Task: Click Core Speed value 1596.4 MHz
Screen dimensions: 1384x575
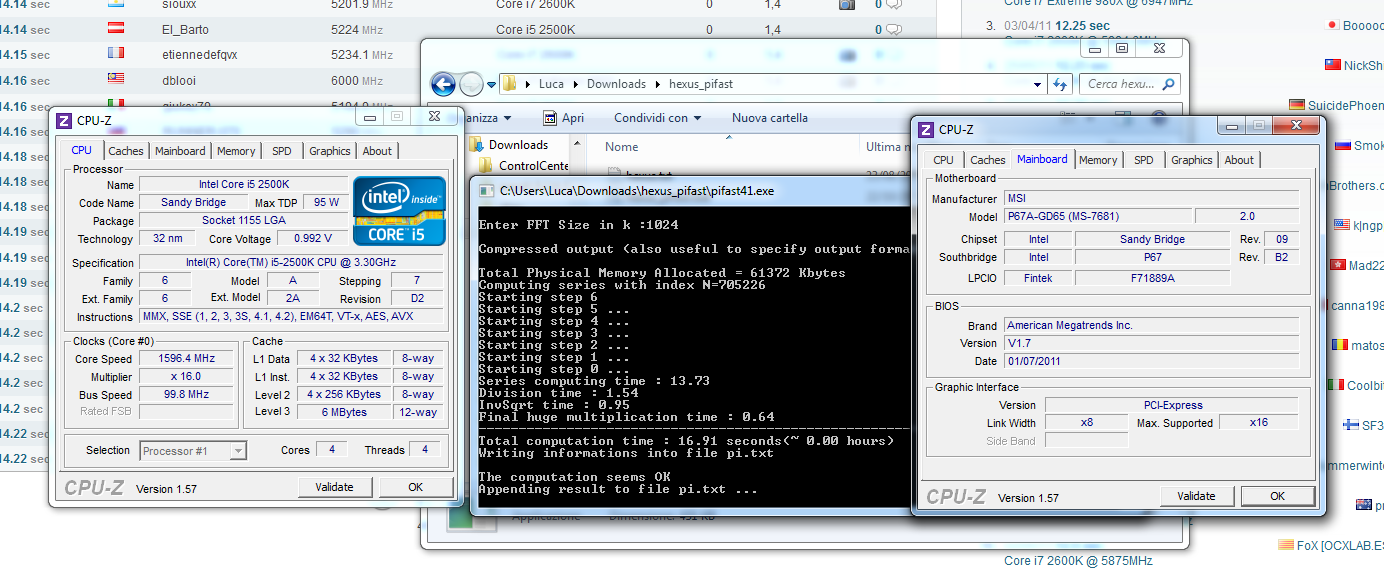Action: (x=187, y=358)
